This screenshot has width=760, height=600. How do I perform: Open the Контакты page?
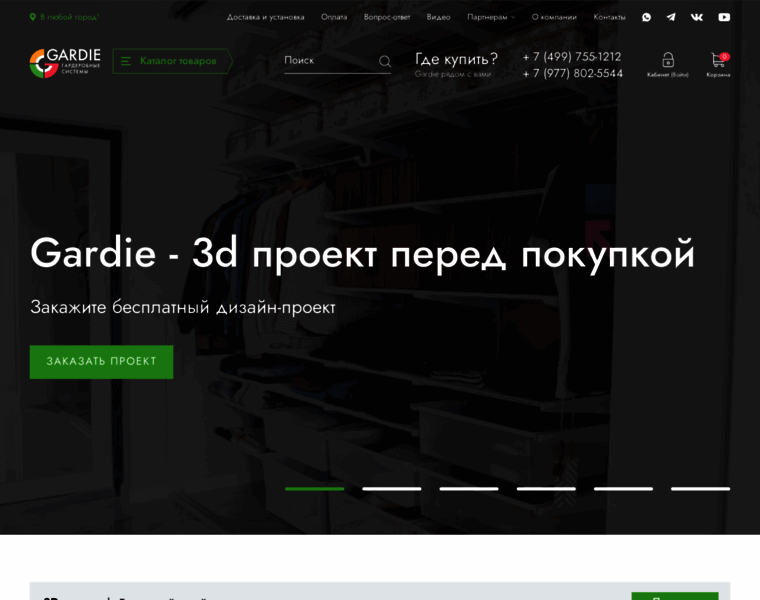point(609,17)
